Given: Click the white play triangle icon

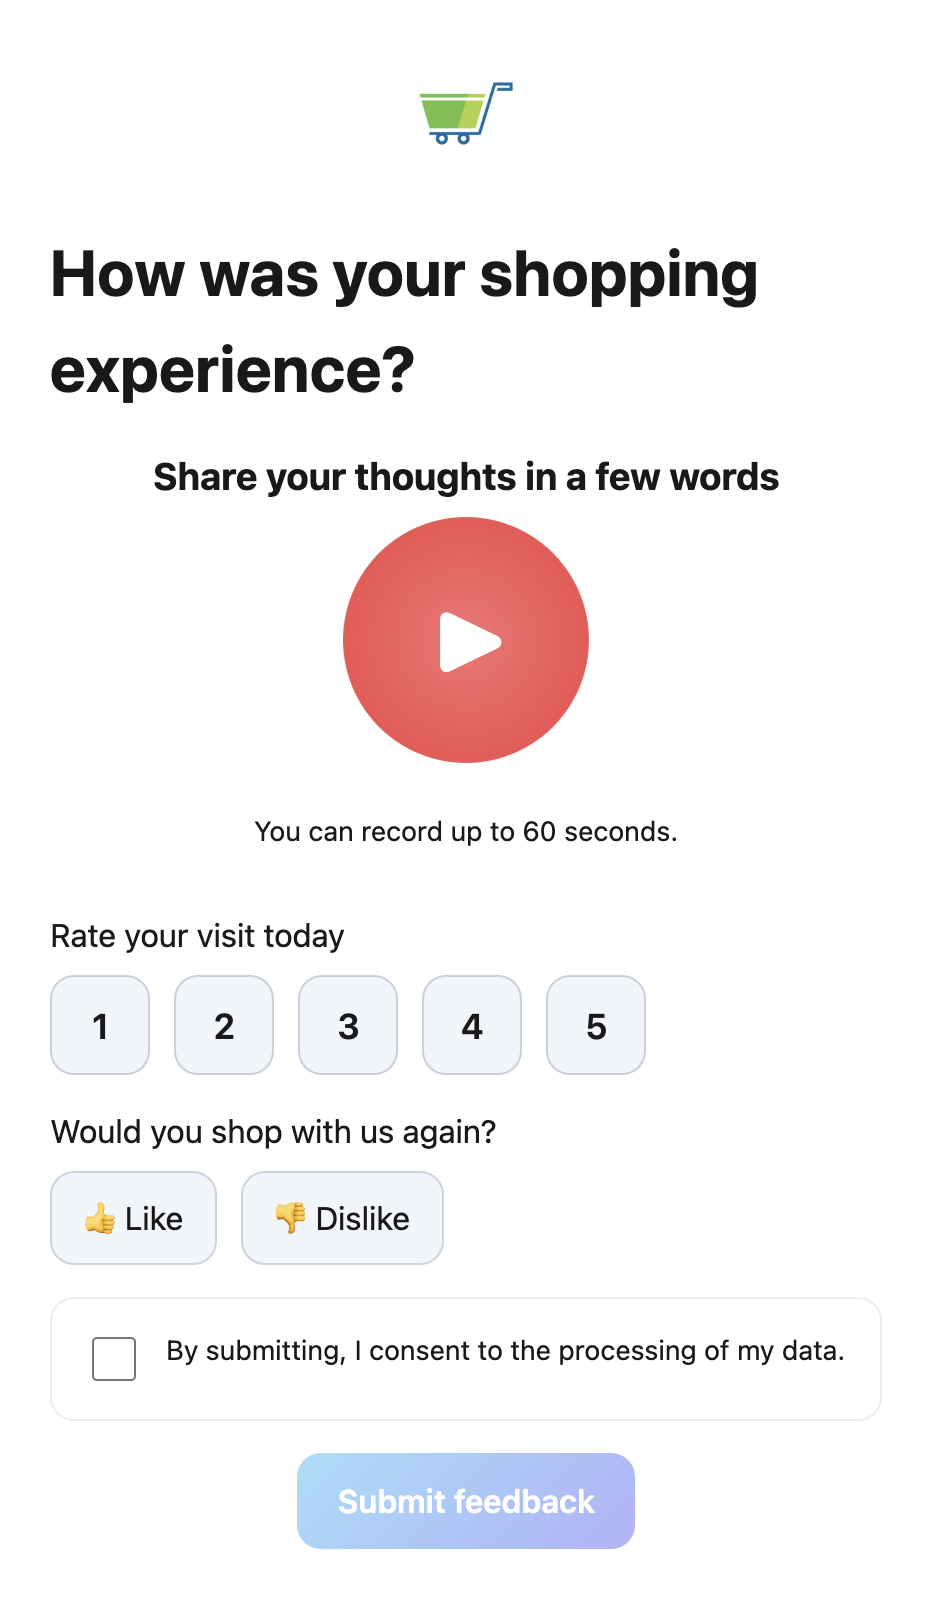Looking at the screenshot, I should [468, 642].
